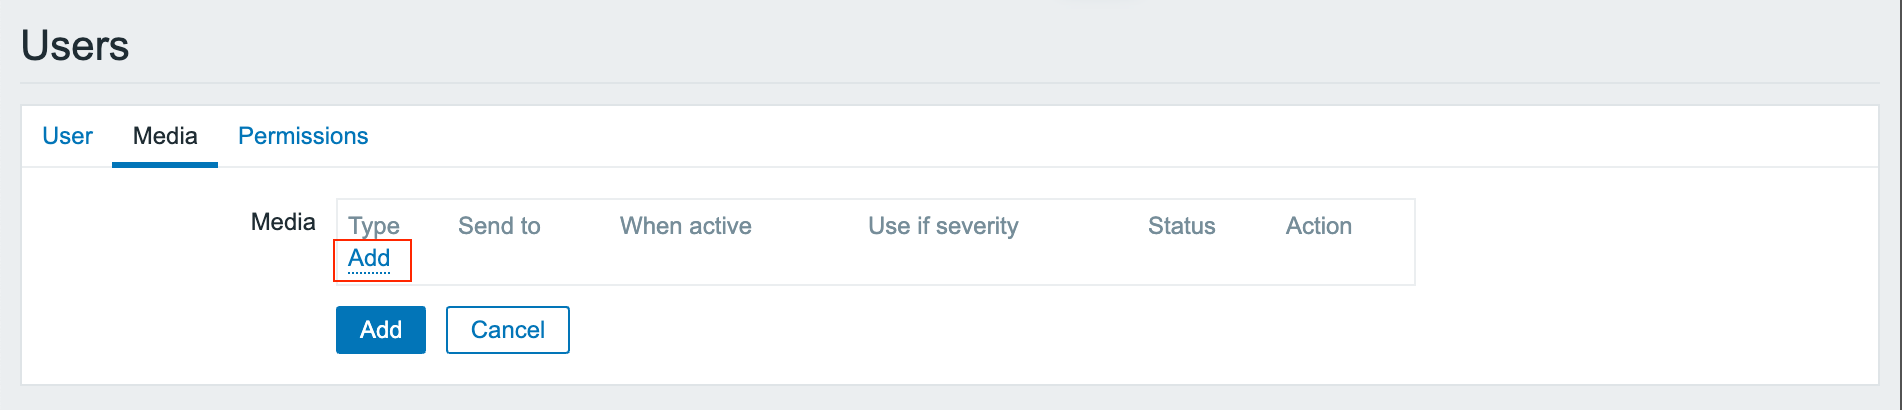This screenshot has width=1902, height=410.
Task: Click the Action column header
Action: (1318, 226)
